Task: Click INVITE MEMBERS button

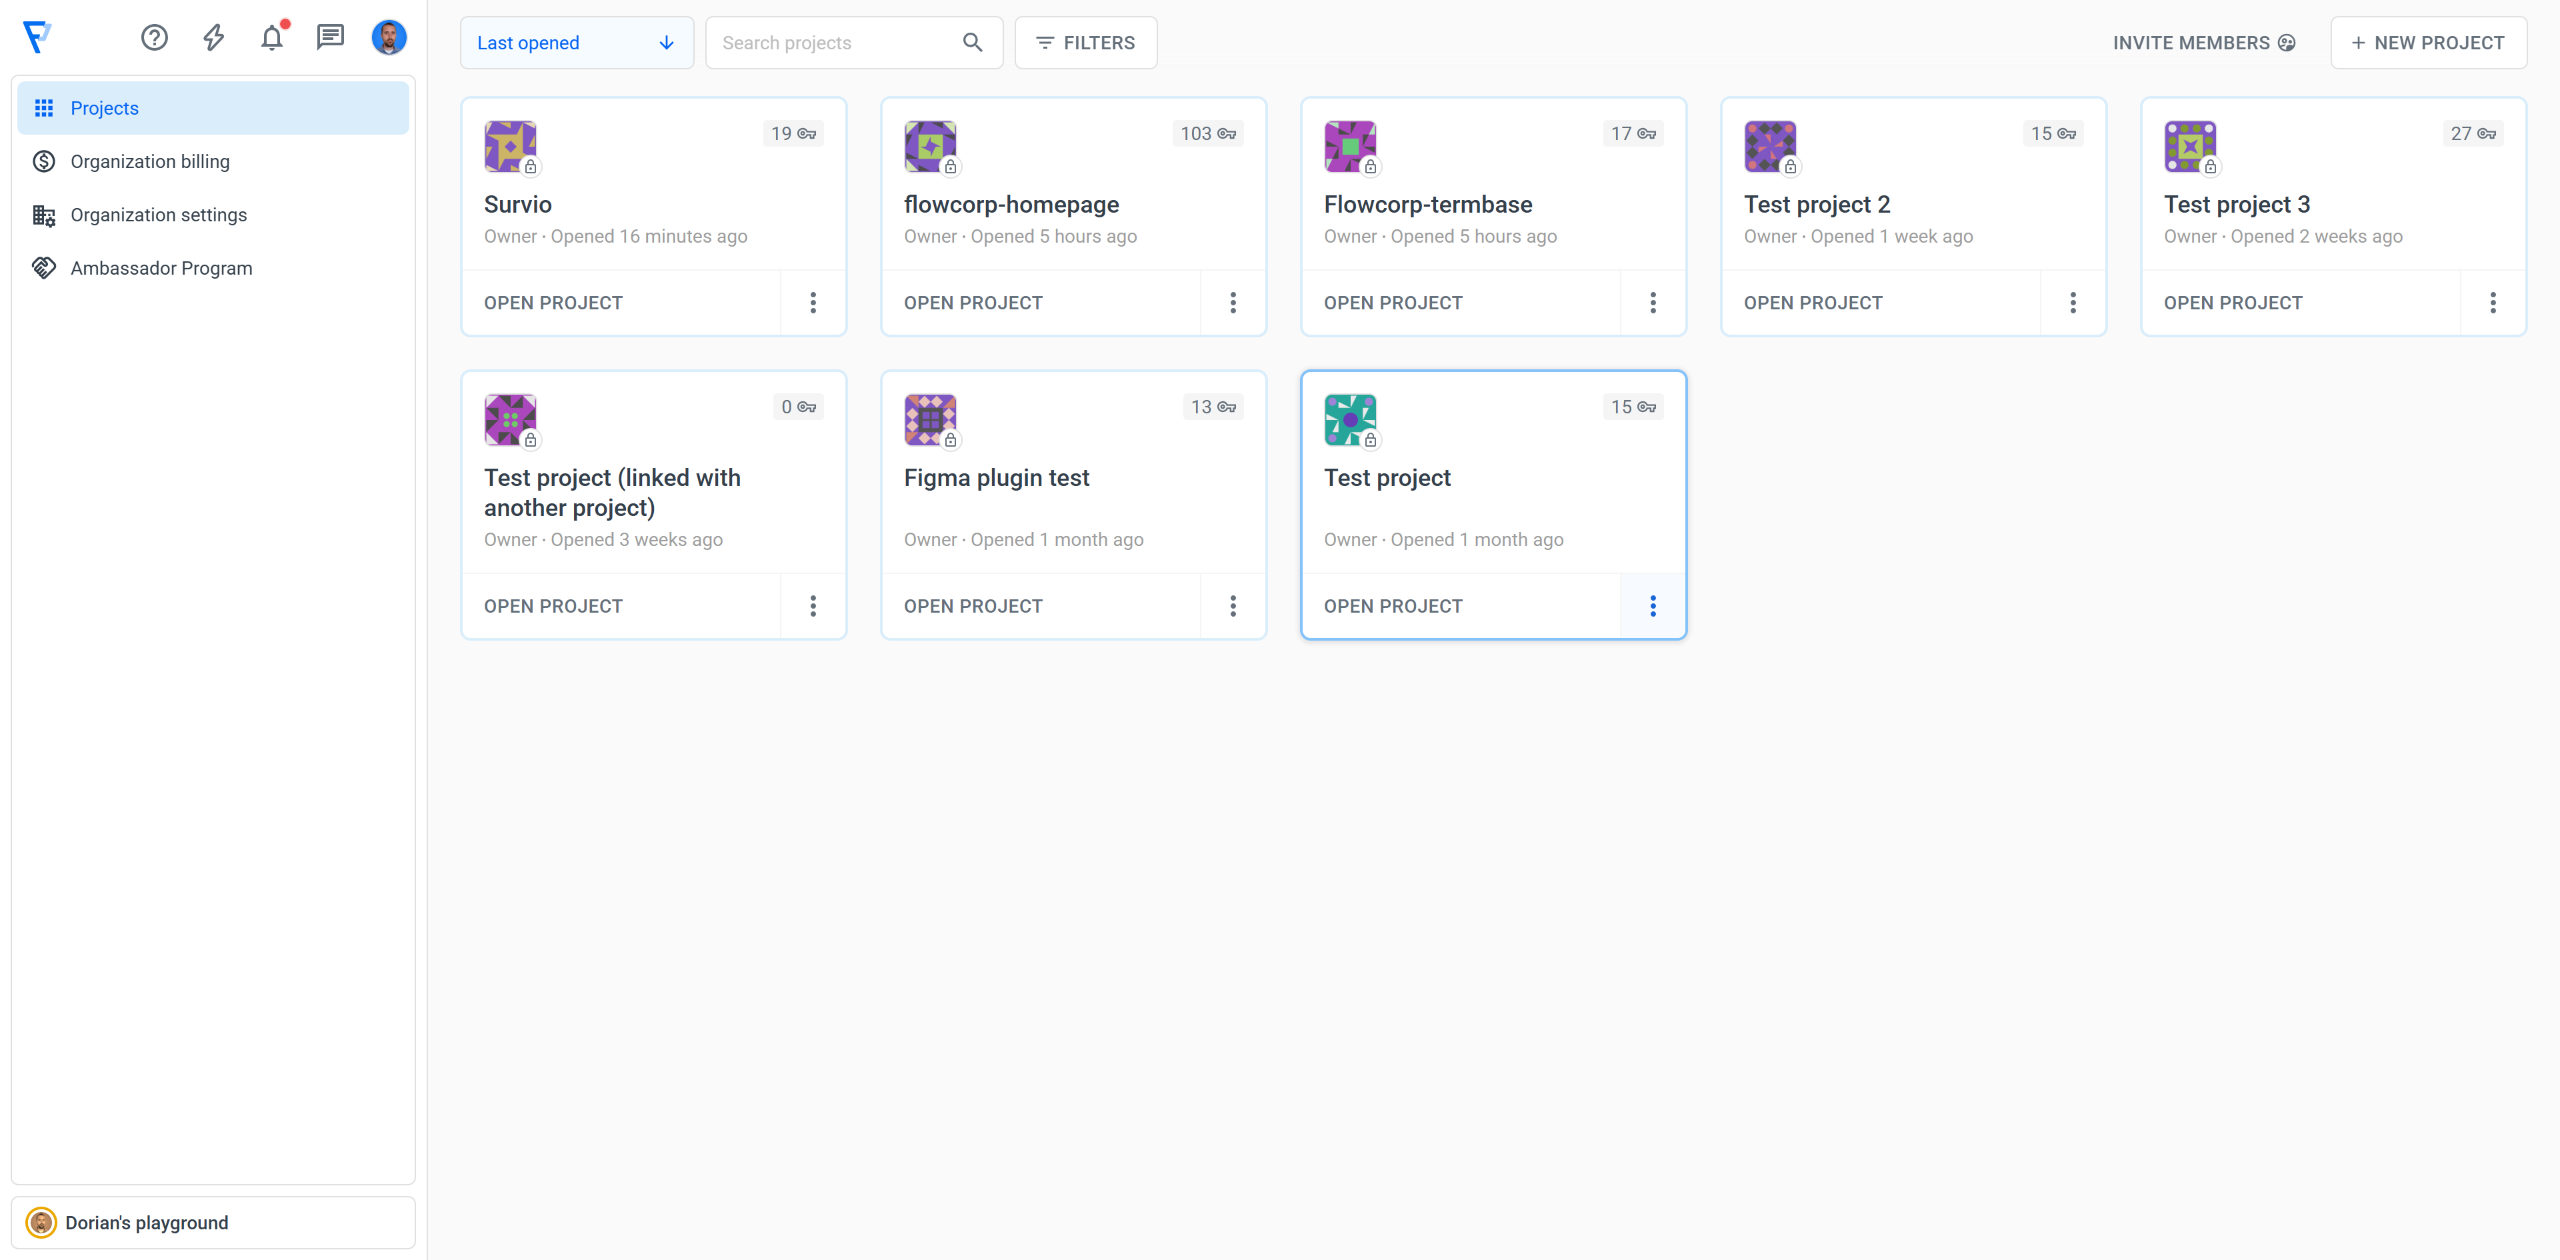Action: point(2203,43)
